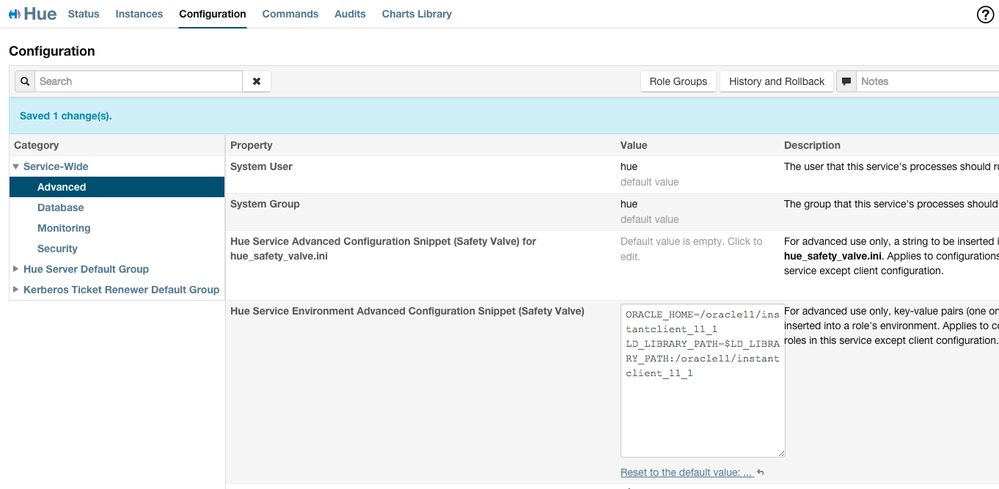
Task: Expand Kerberos Ticket Renewer Default Group
Action: pyautogui.click(x=16, y=290)
